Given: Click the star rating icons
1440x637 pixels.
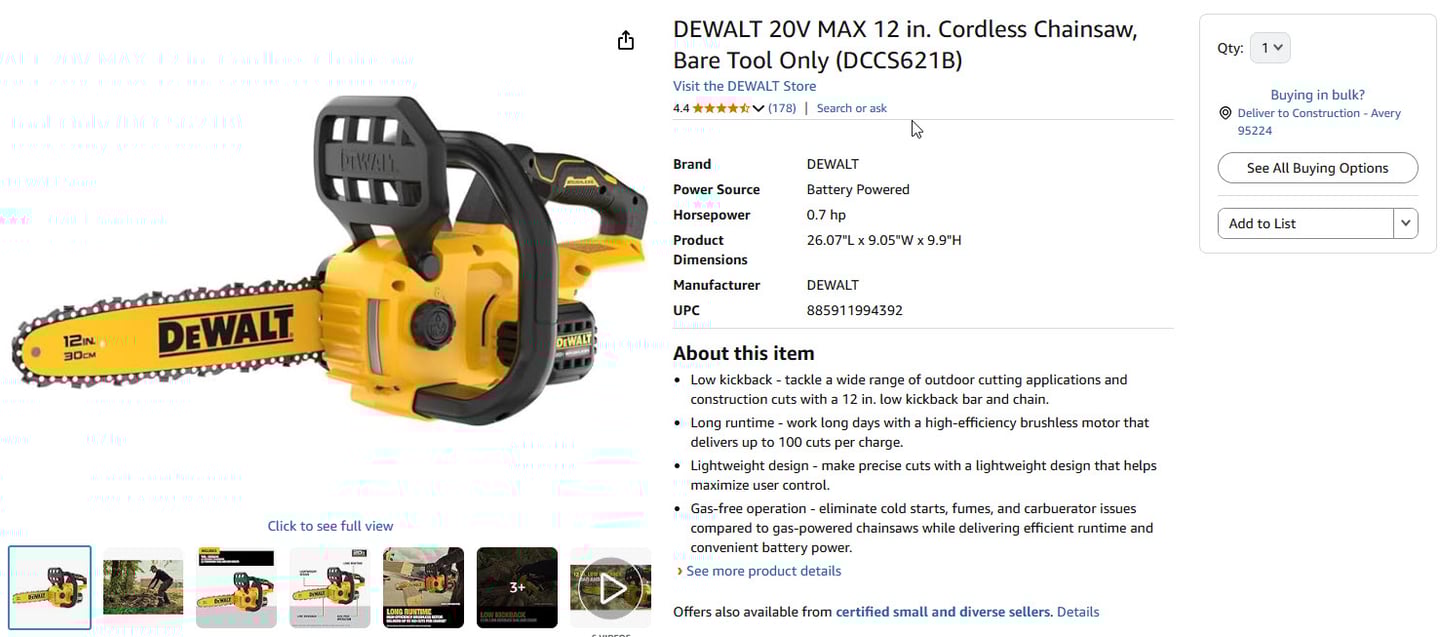Looking at the screenshot, I should (721, 108).
